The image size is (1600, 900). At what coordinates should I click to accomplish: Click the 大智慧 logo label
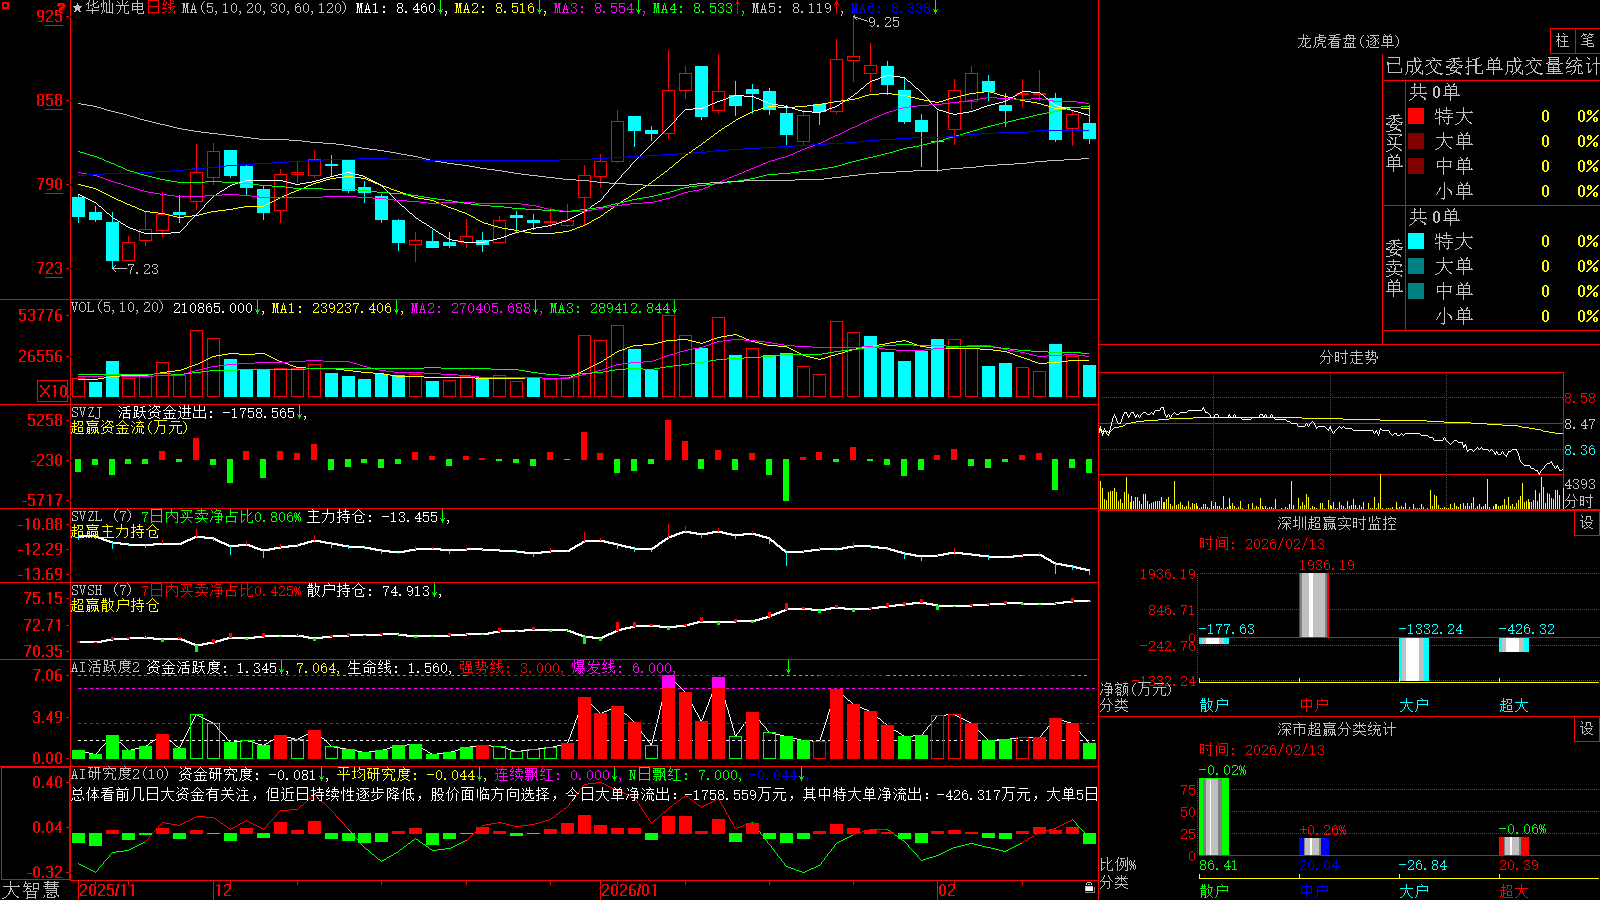(x=31, y=890)
